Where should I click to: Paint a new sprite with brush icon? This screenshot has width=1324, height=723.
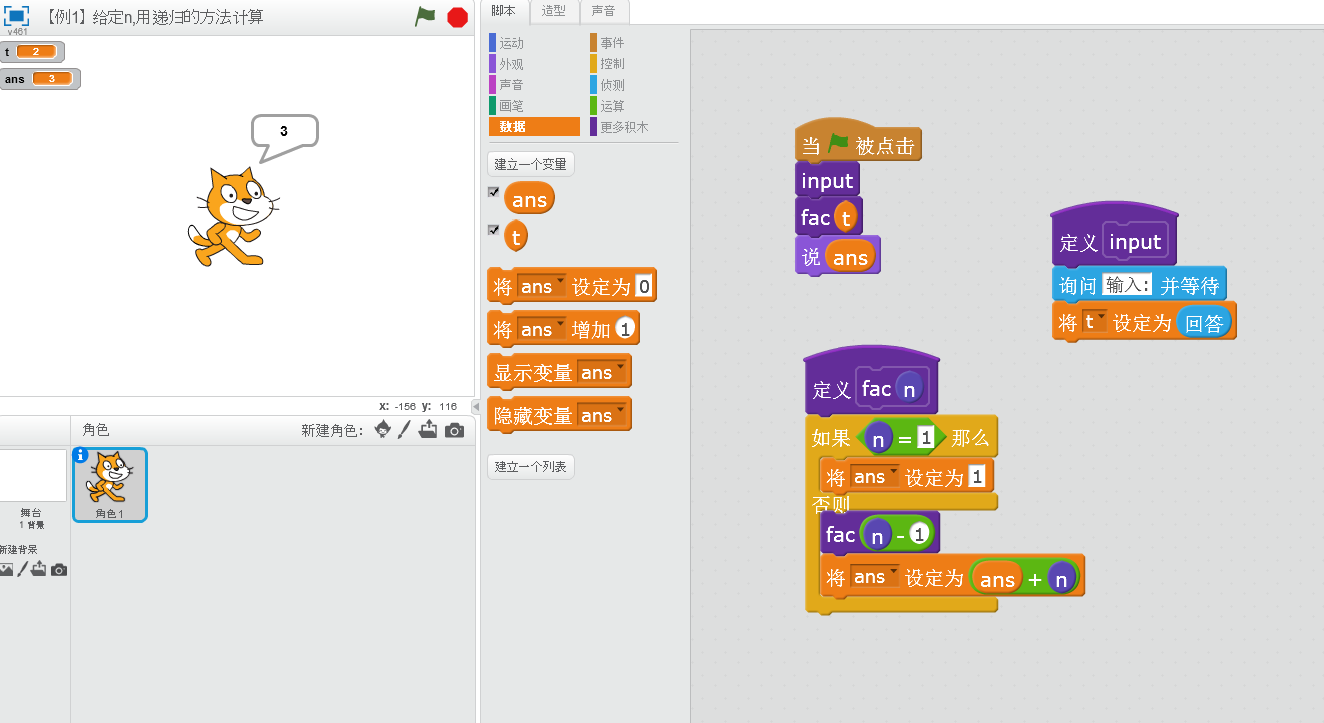[x=405, y=430]
